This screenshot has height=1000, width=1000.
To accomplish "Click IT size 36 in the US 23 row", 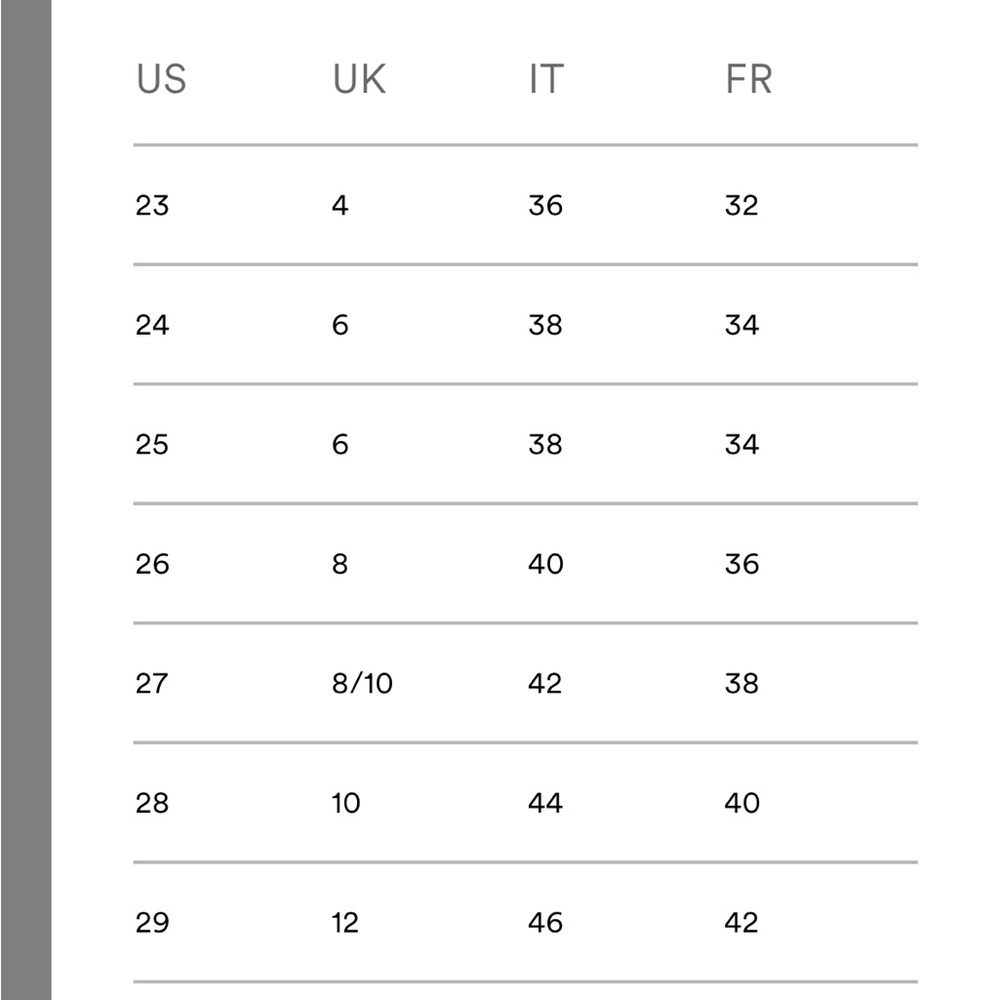I will (x=545, y=206).
